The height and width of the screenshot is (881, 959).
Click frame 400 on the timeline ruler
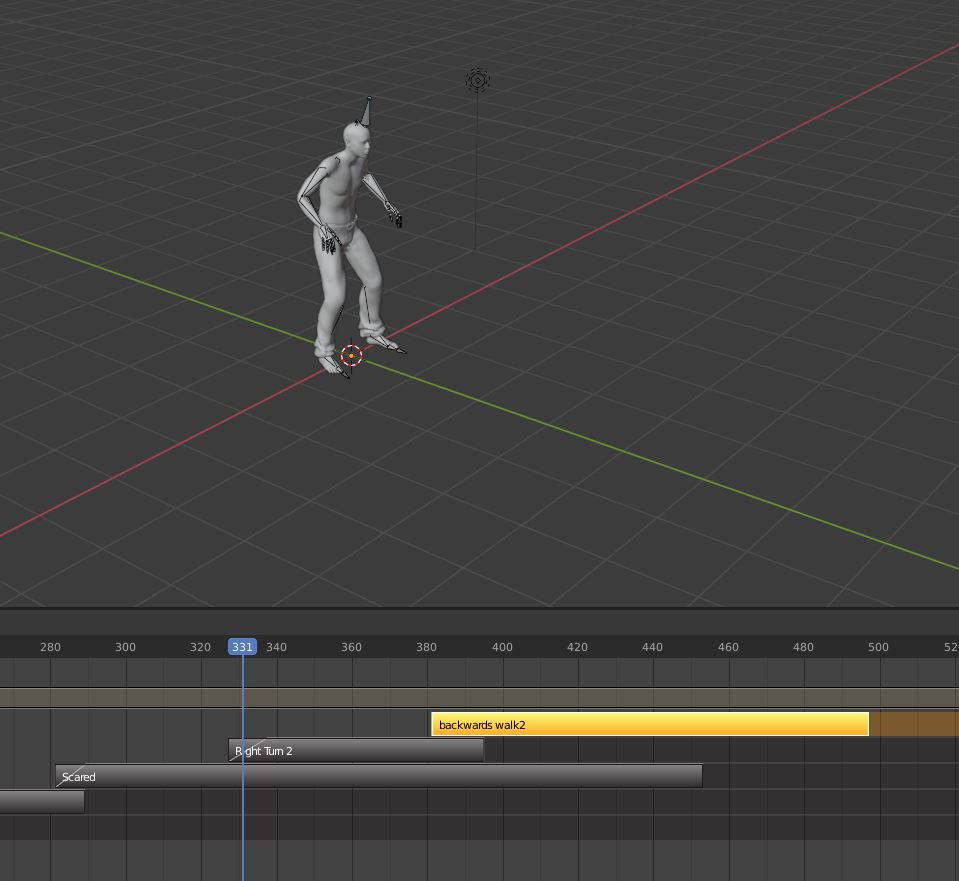point(502,646)
